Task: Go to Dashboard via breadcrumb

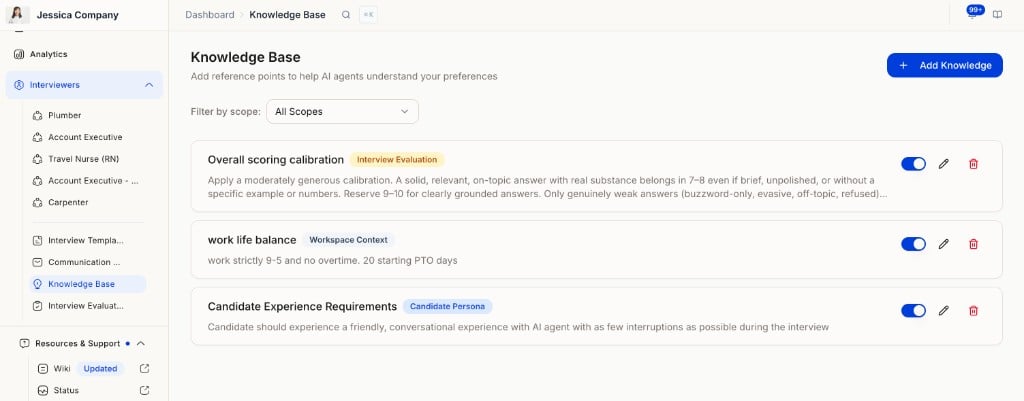Action: point(210,15)
